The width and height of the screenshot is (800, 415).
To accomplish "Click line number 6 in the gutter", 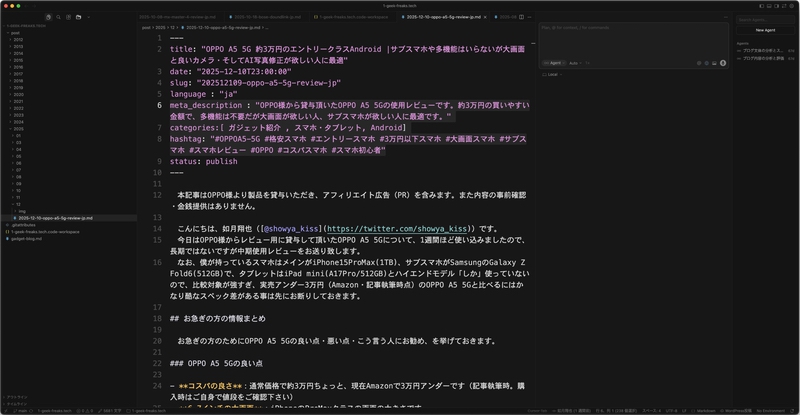I will 159,105.
